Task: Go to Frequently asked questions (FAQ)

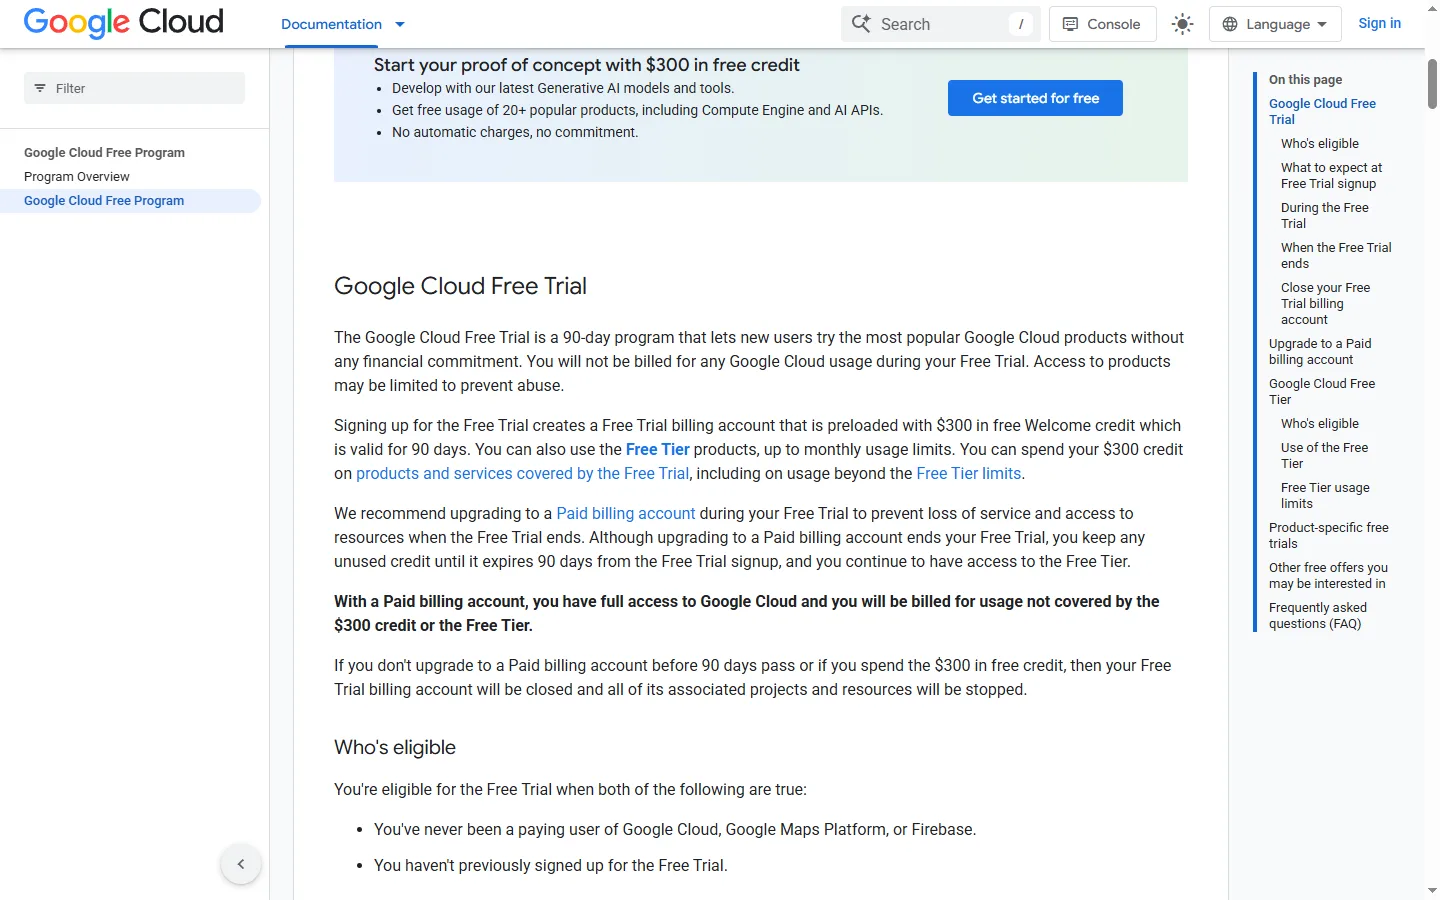Action: [1318, 616]
